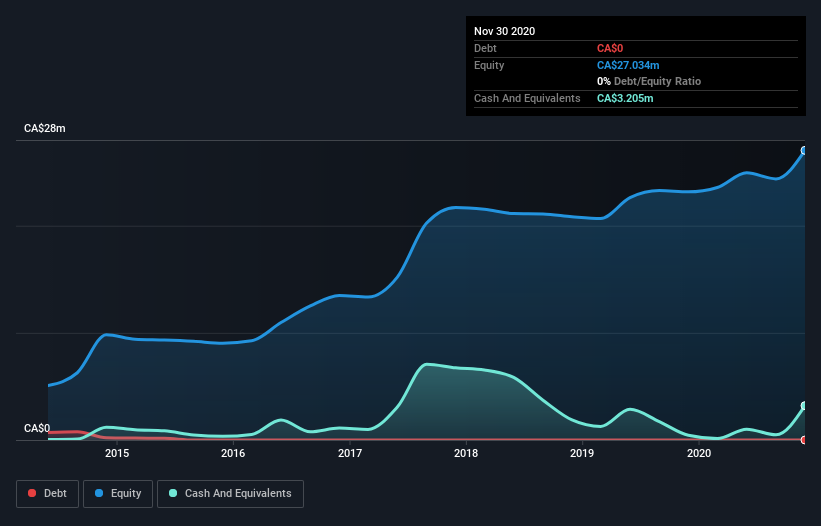Click the 2019 x-axis label
The height and width of the screenshot is (526, 821).
[x=582, y=453]
